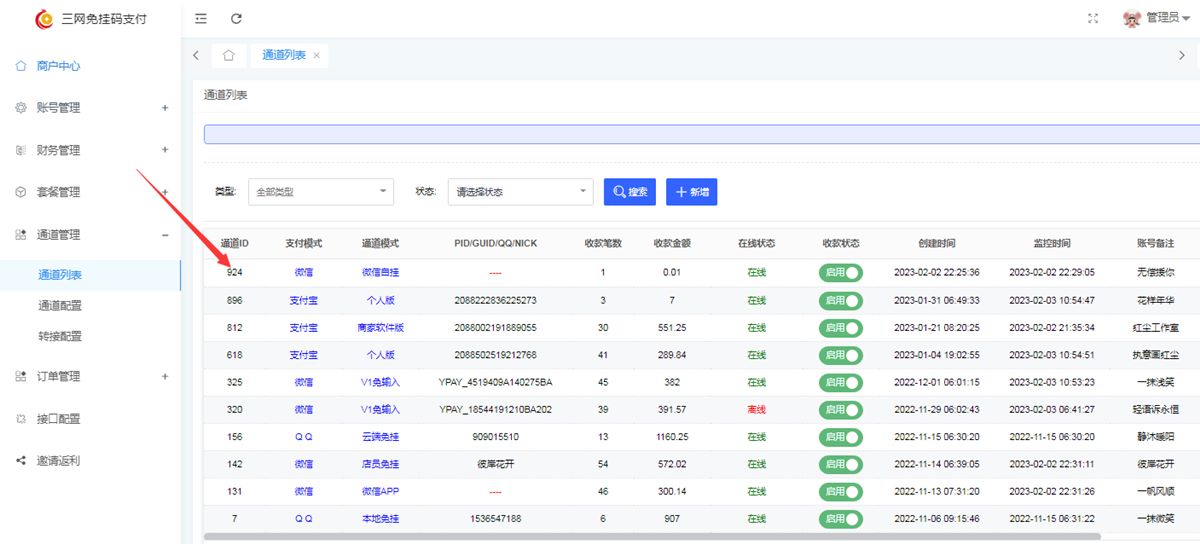Expand 订单管理 with its plus sign
The image size is (1200, 544).
[x=165, y=377]
